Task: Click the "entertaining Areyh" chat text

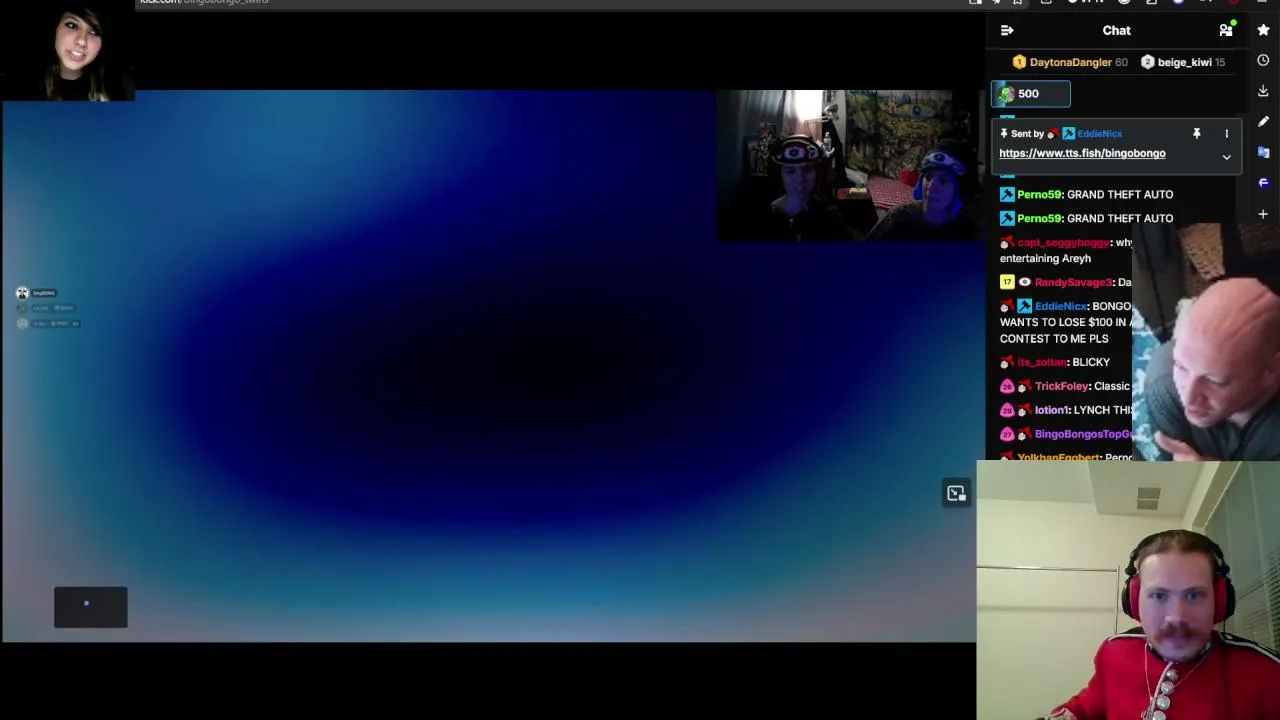Action: coord(1045,258)
